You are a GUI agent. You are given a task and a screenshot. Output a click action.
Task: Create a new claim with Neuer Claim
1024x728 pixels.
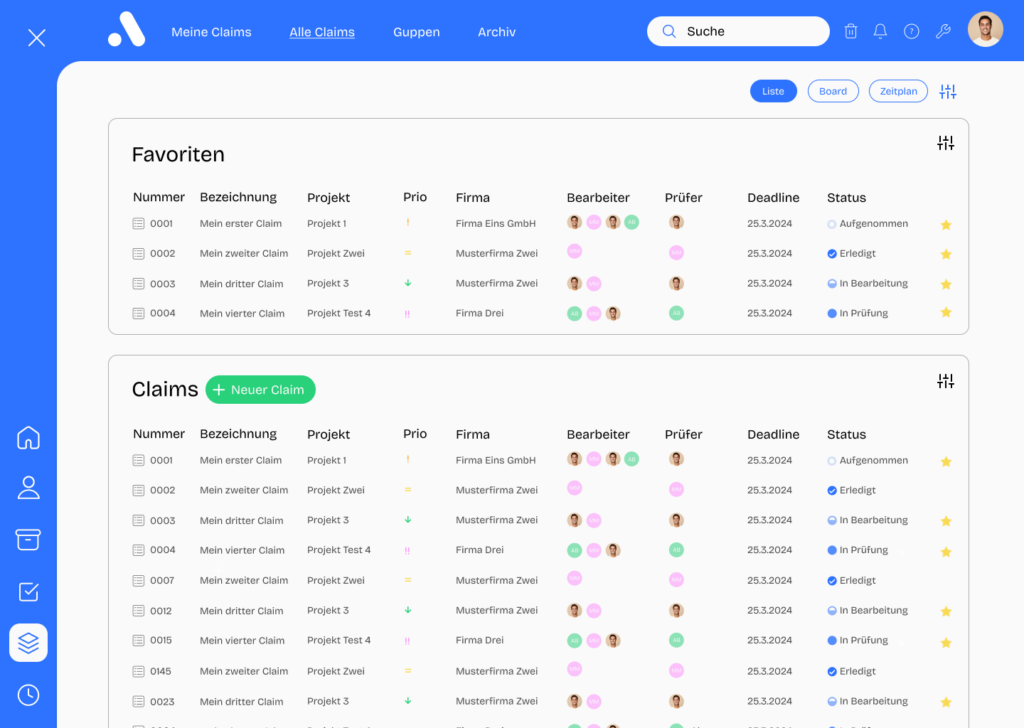point(260,390)
